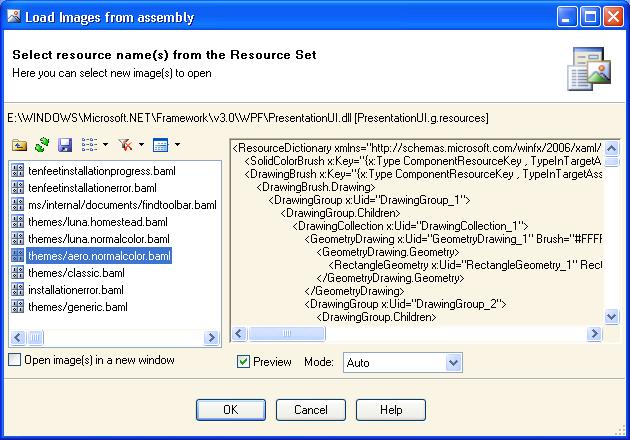630x440 pixels.
Task: Open the list view mode dropdown arrow
Action: [105, 145]
